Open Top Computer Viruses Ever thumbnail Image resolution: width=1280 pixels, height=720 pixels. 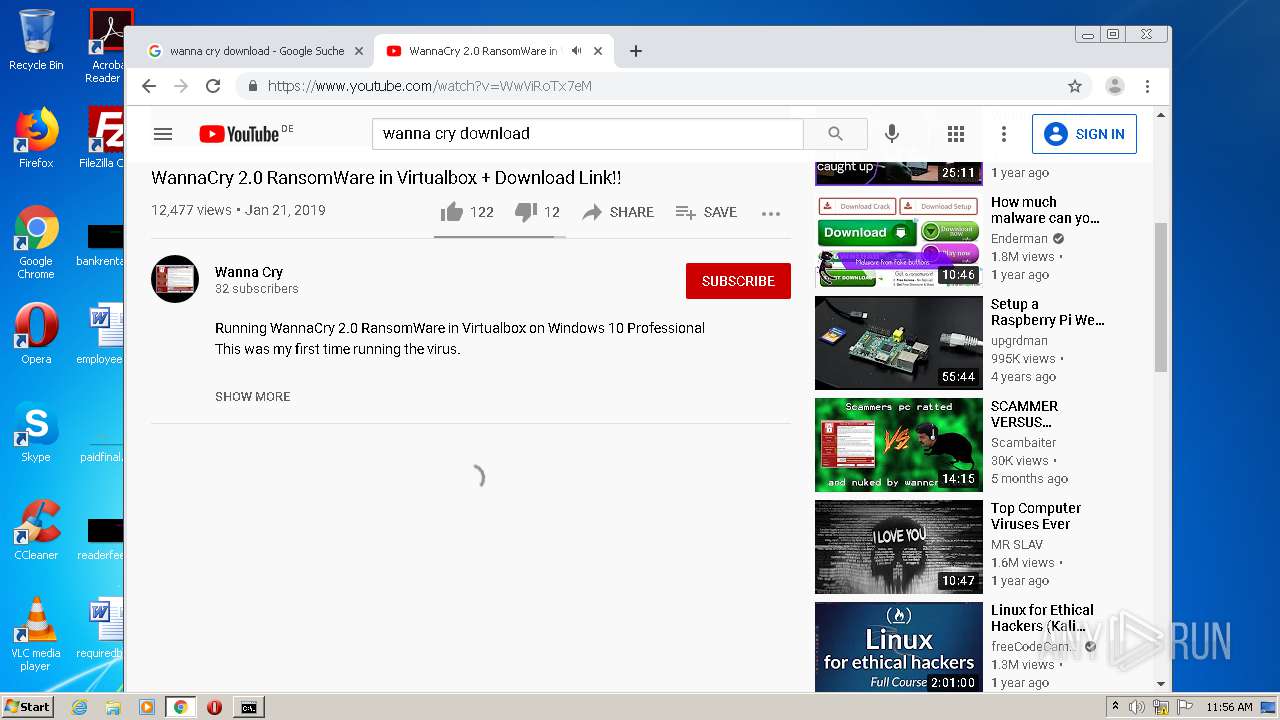tap(899, 547)
